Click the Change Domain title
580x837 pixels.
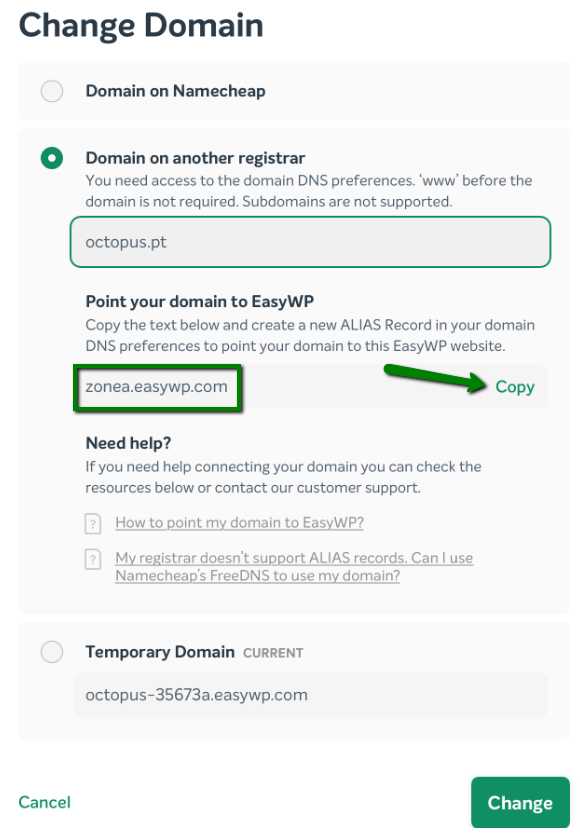tap(141, 26)
